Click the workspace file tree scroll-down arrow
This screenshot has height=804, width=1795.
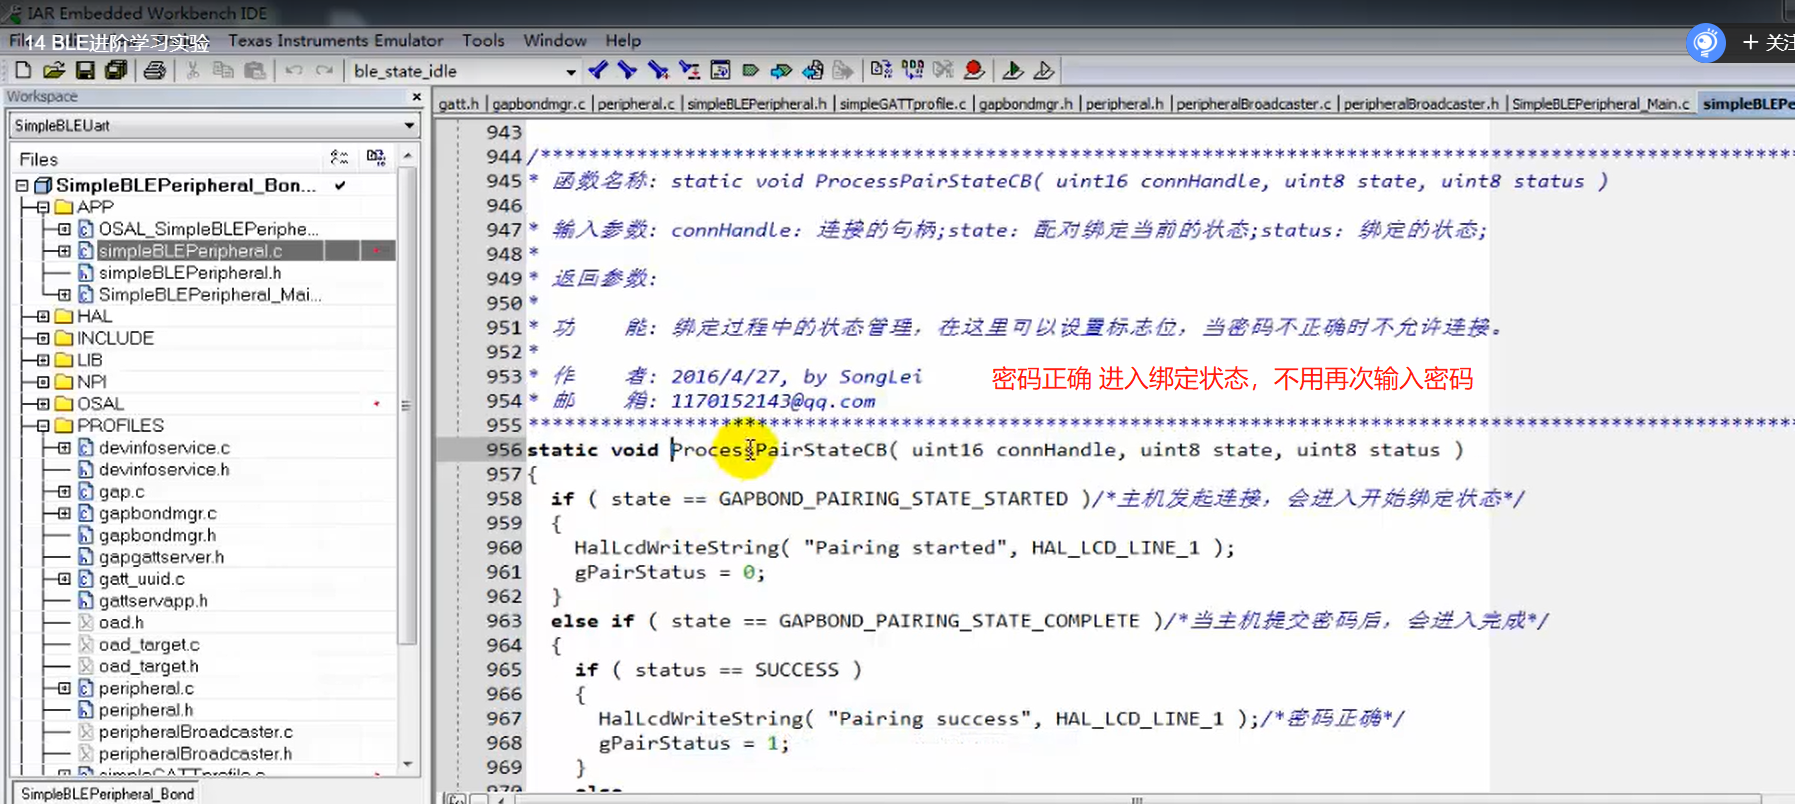click(407, 764)
